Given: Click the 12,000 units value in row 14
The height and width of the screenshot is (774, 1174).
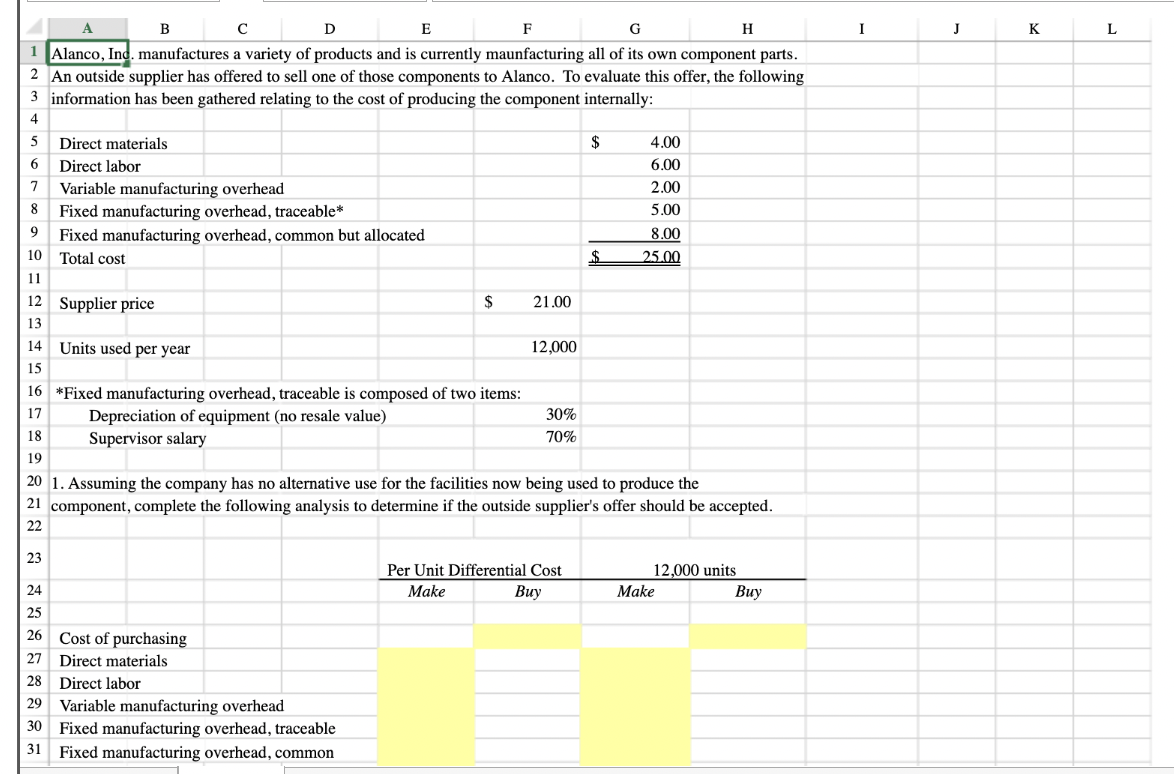Looking at the screenshot, I should [x=554, y=347].
